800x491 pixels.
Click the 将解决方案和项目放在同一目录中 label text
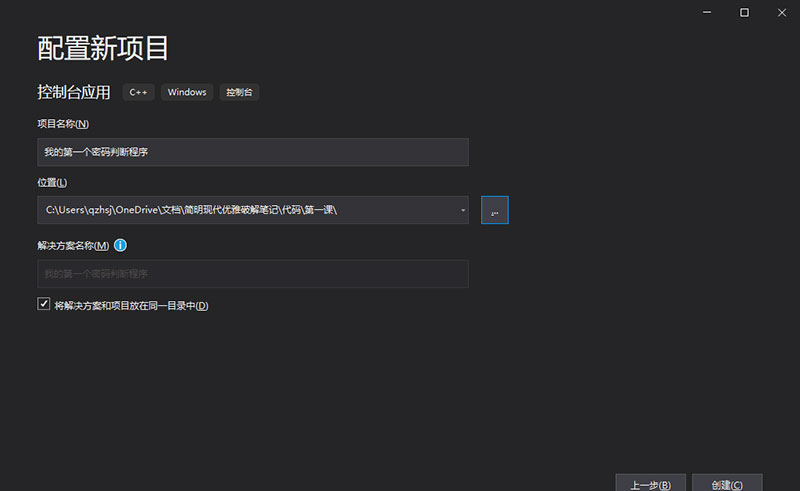131,305
